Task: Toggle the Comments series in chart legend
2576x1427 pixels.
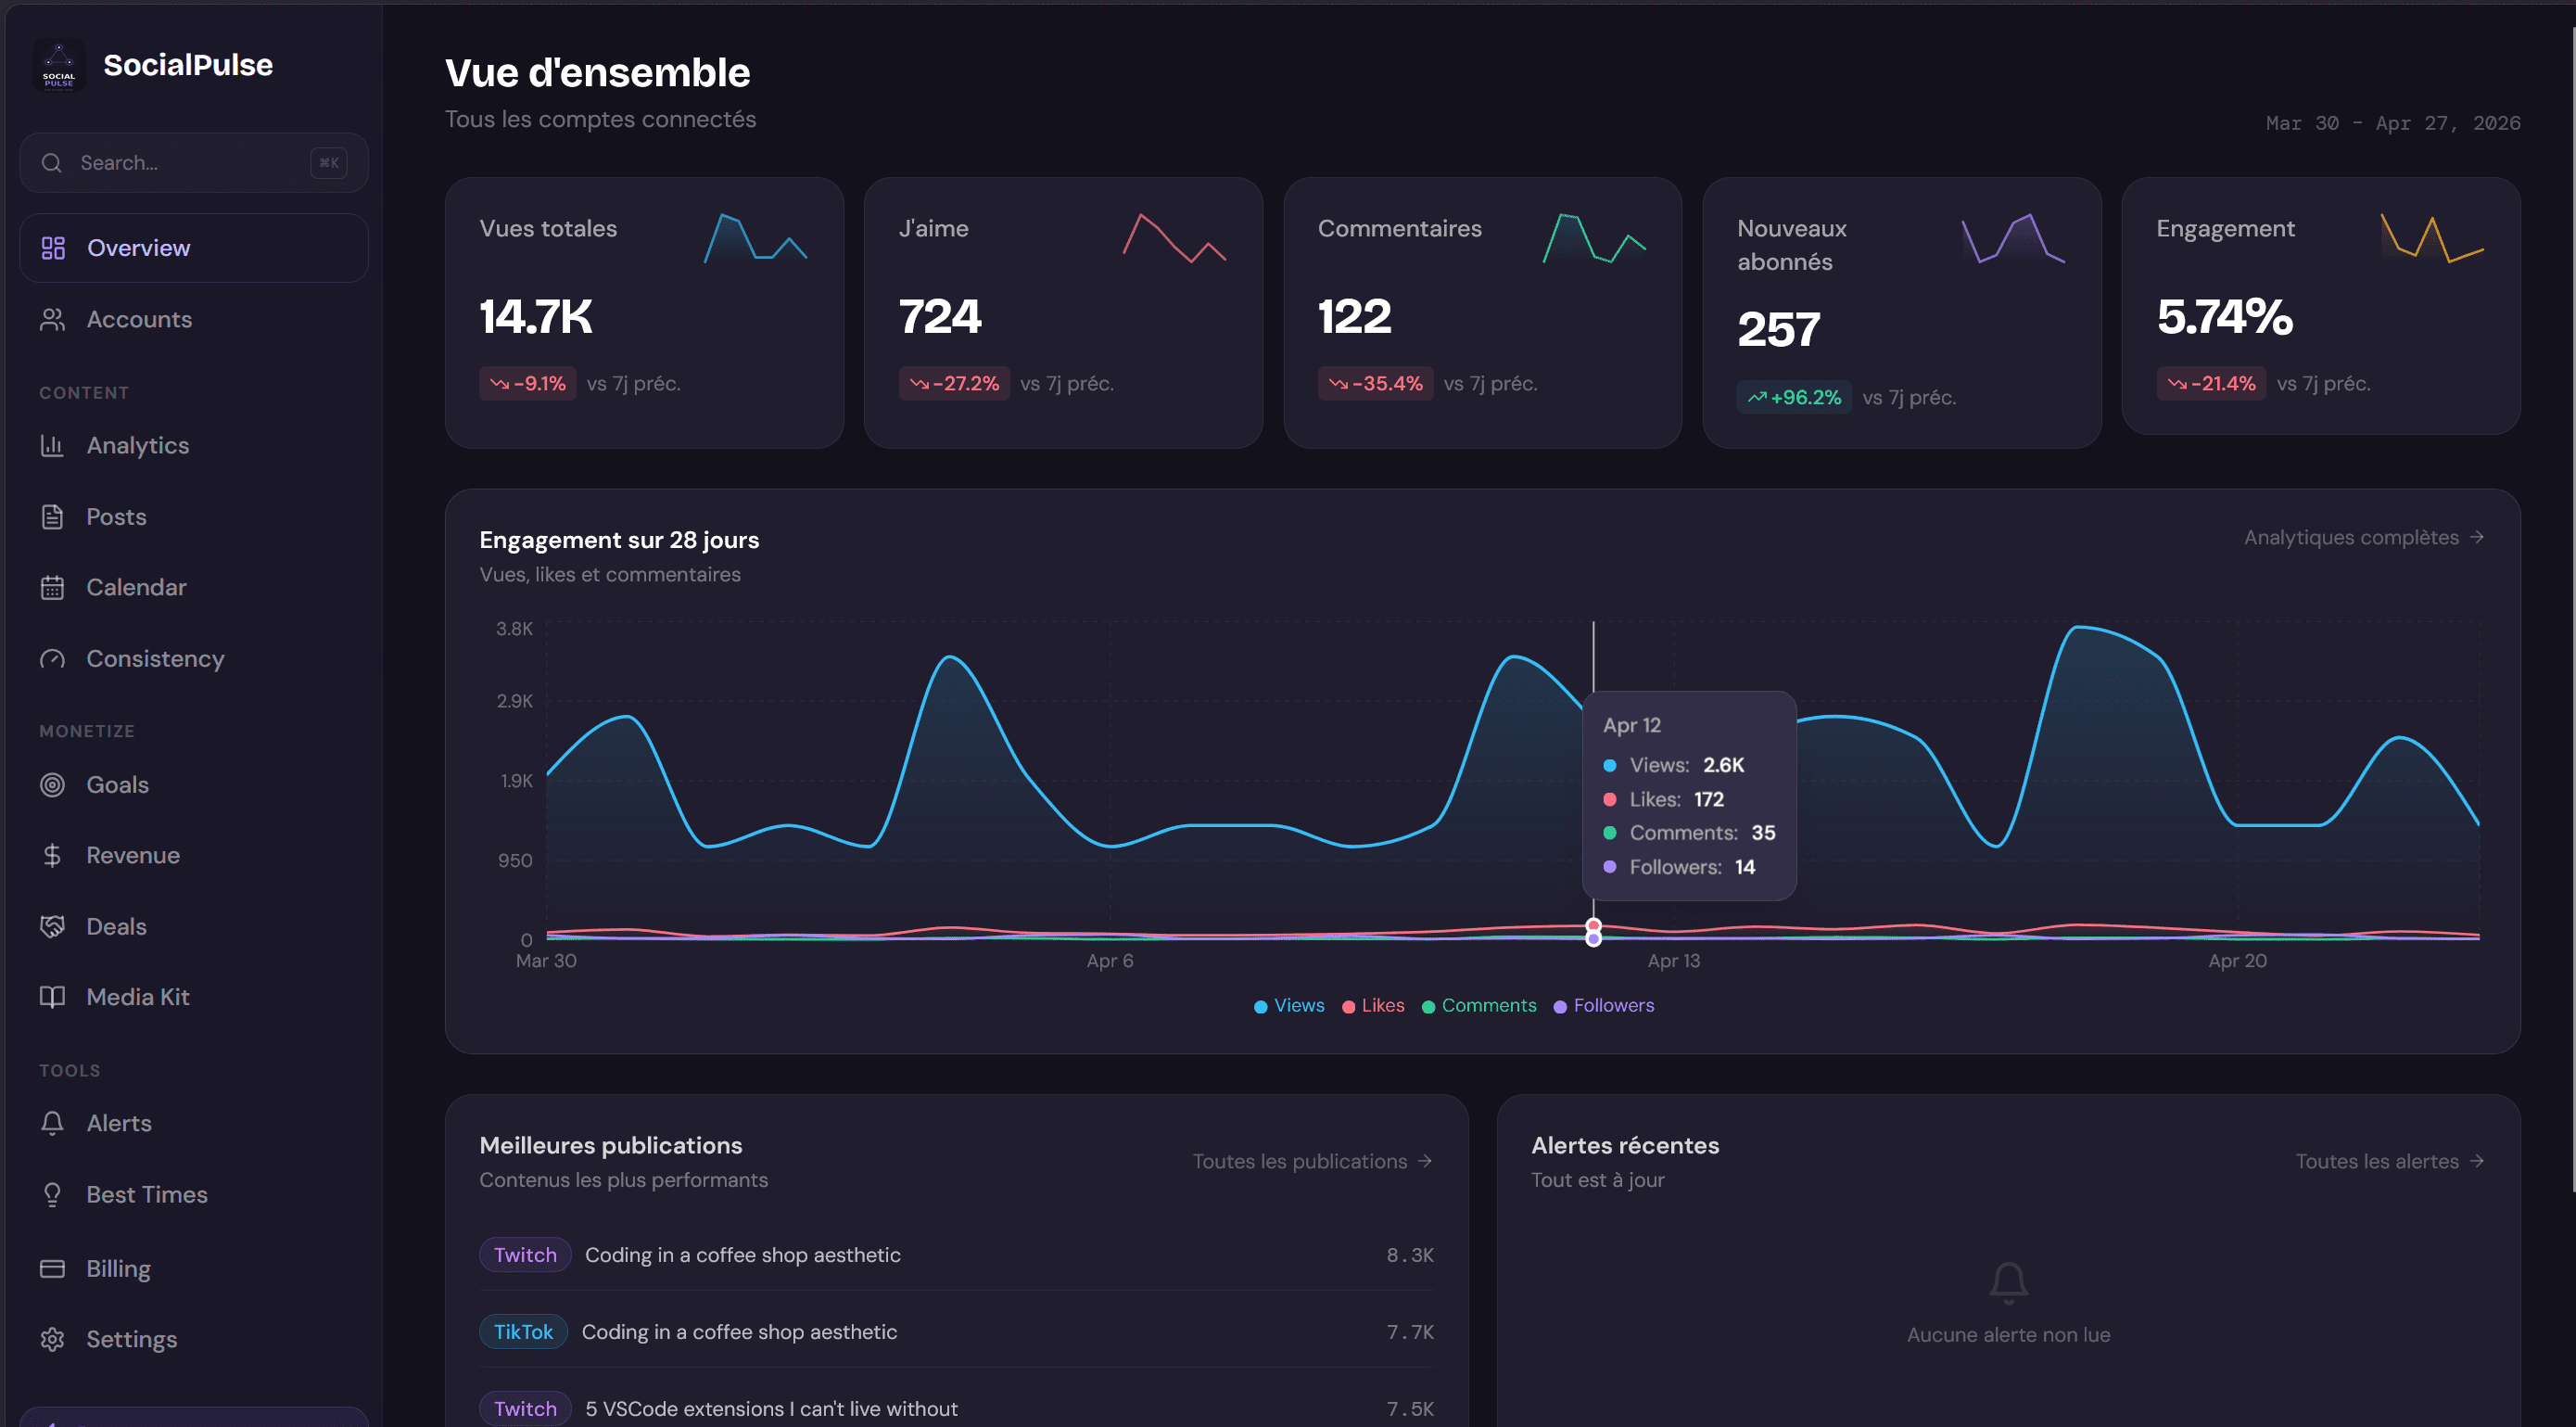Action: pos(1479,1006)
